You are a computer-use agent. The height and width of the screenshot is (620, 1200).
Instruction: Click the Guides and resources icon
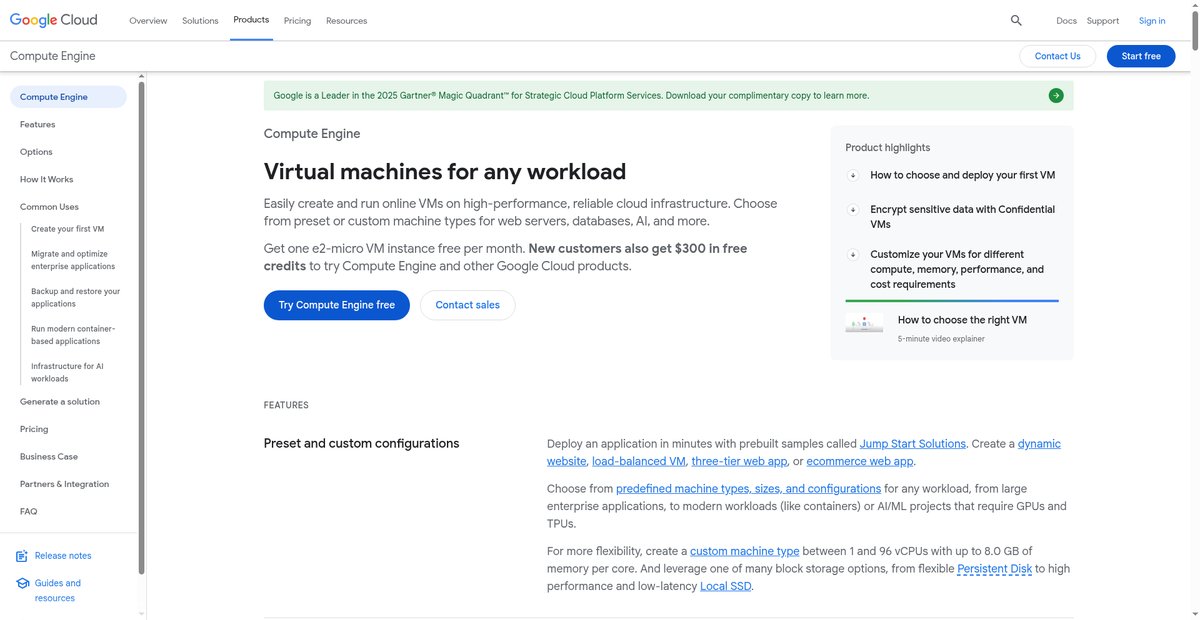click(x=23, y=583)
